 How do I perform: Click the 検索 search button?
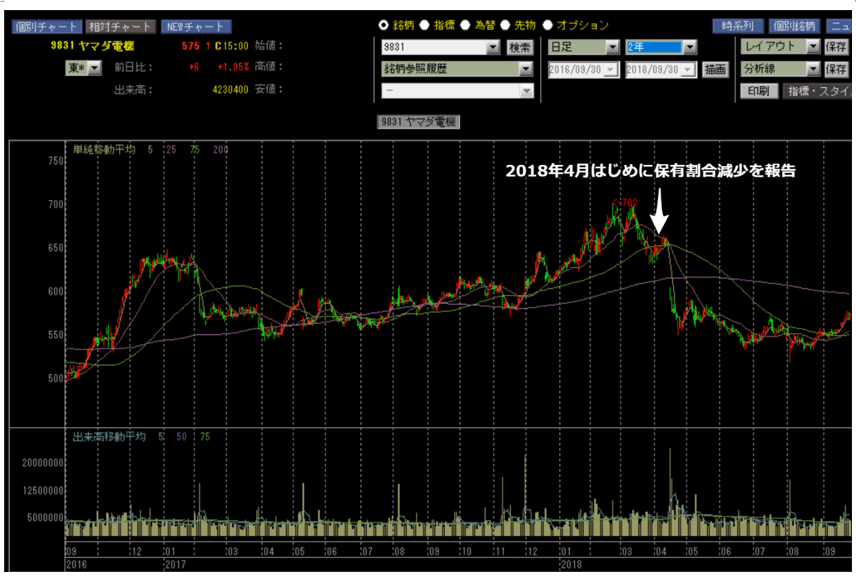(520, 47)
